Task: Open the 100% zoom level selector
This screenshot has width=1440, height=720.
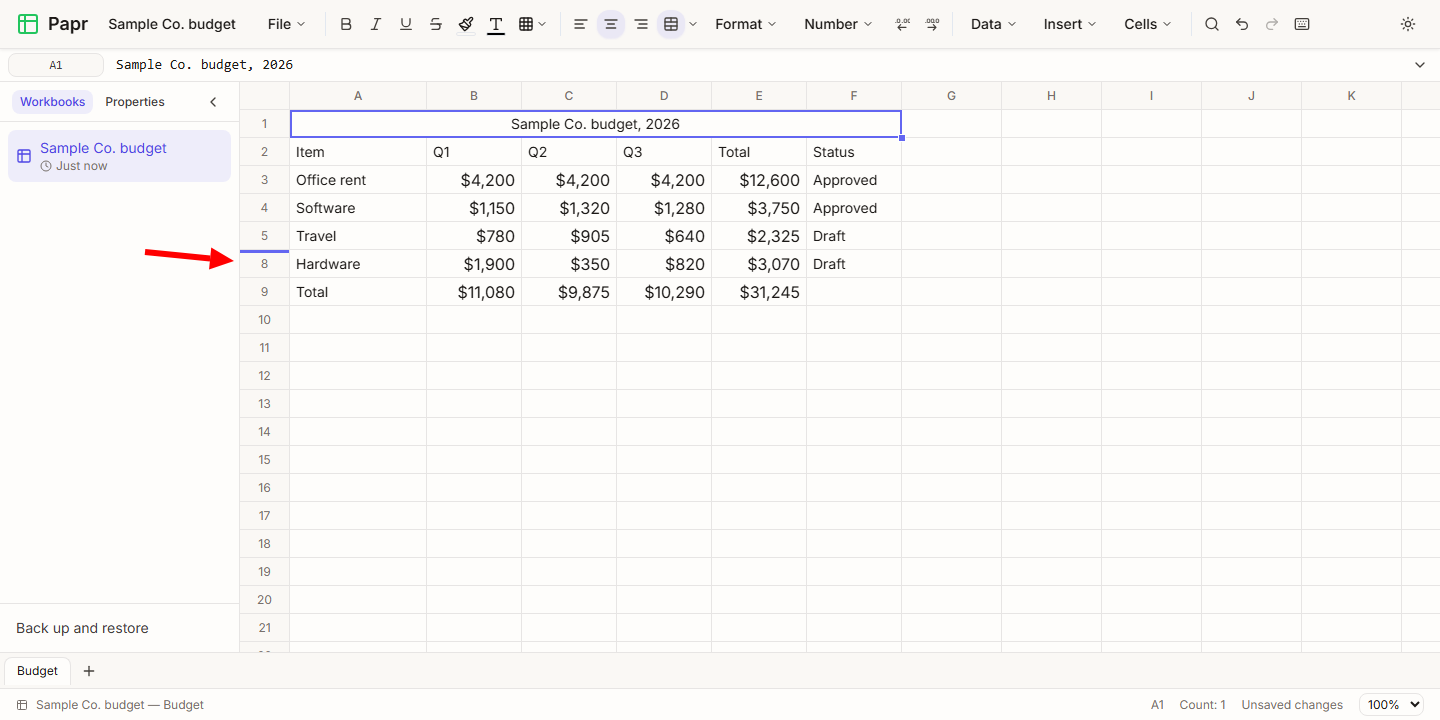Action: pyautogui.click(x=1391, y=705)
